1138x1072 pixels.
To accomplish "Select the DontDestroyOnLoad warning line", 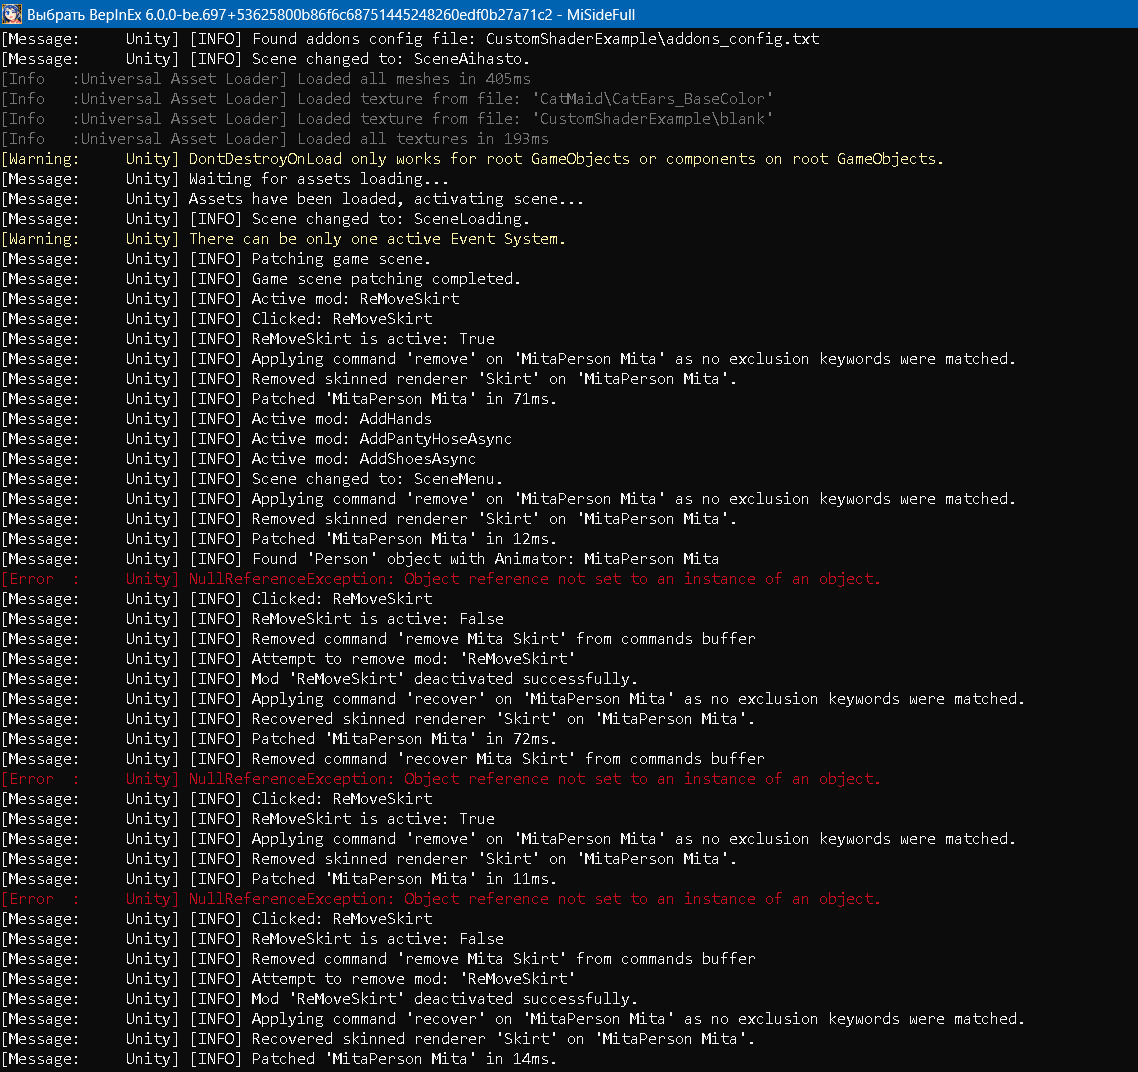I will (565, 159).
